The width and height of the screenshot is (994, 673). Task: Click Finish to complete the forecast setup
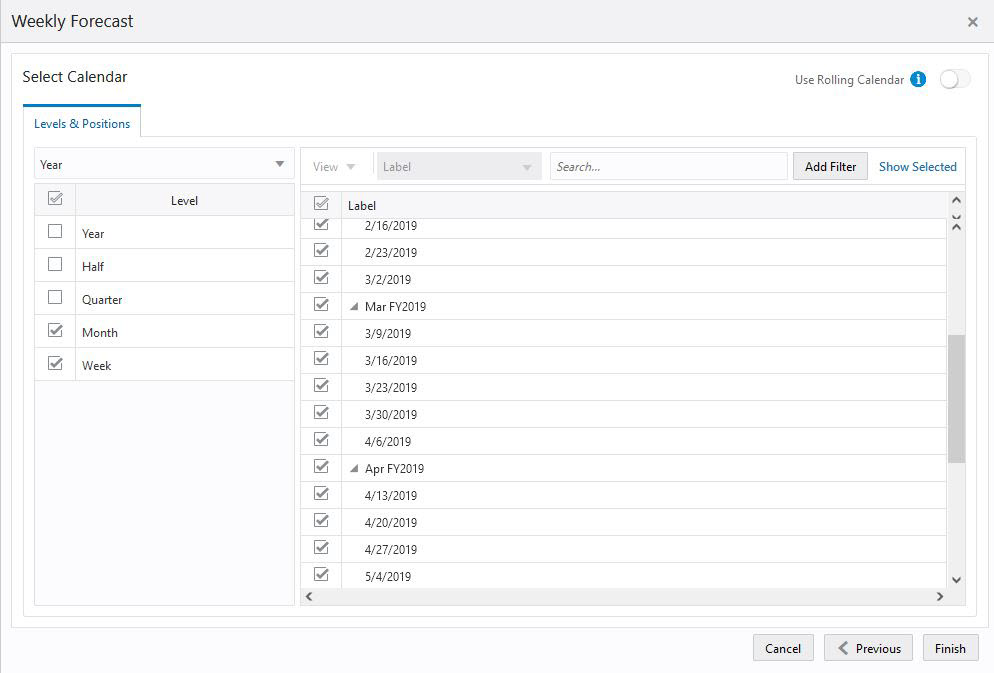949,648
